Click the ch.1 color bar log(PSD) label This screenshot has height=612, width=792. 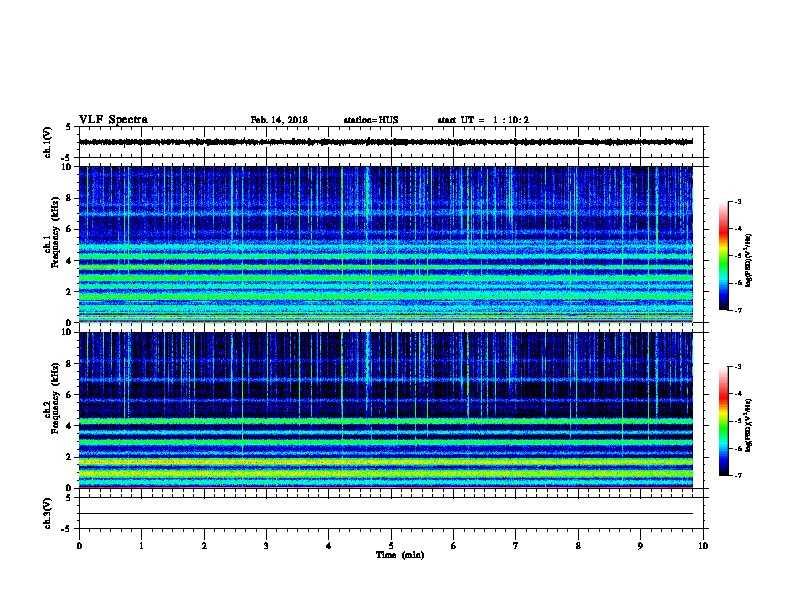click(x=749, y=260)
